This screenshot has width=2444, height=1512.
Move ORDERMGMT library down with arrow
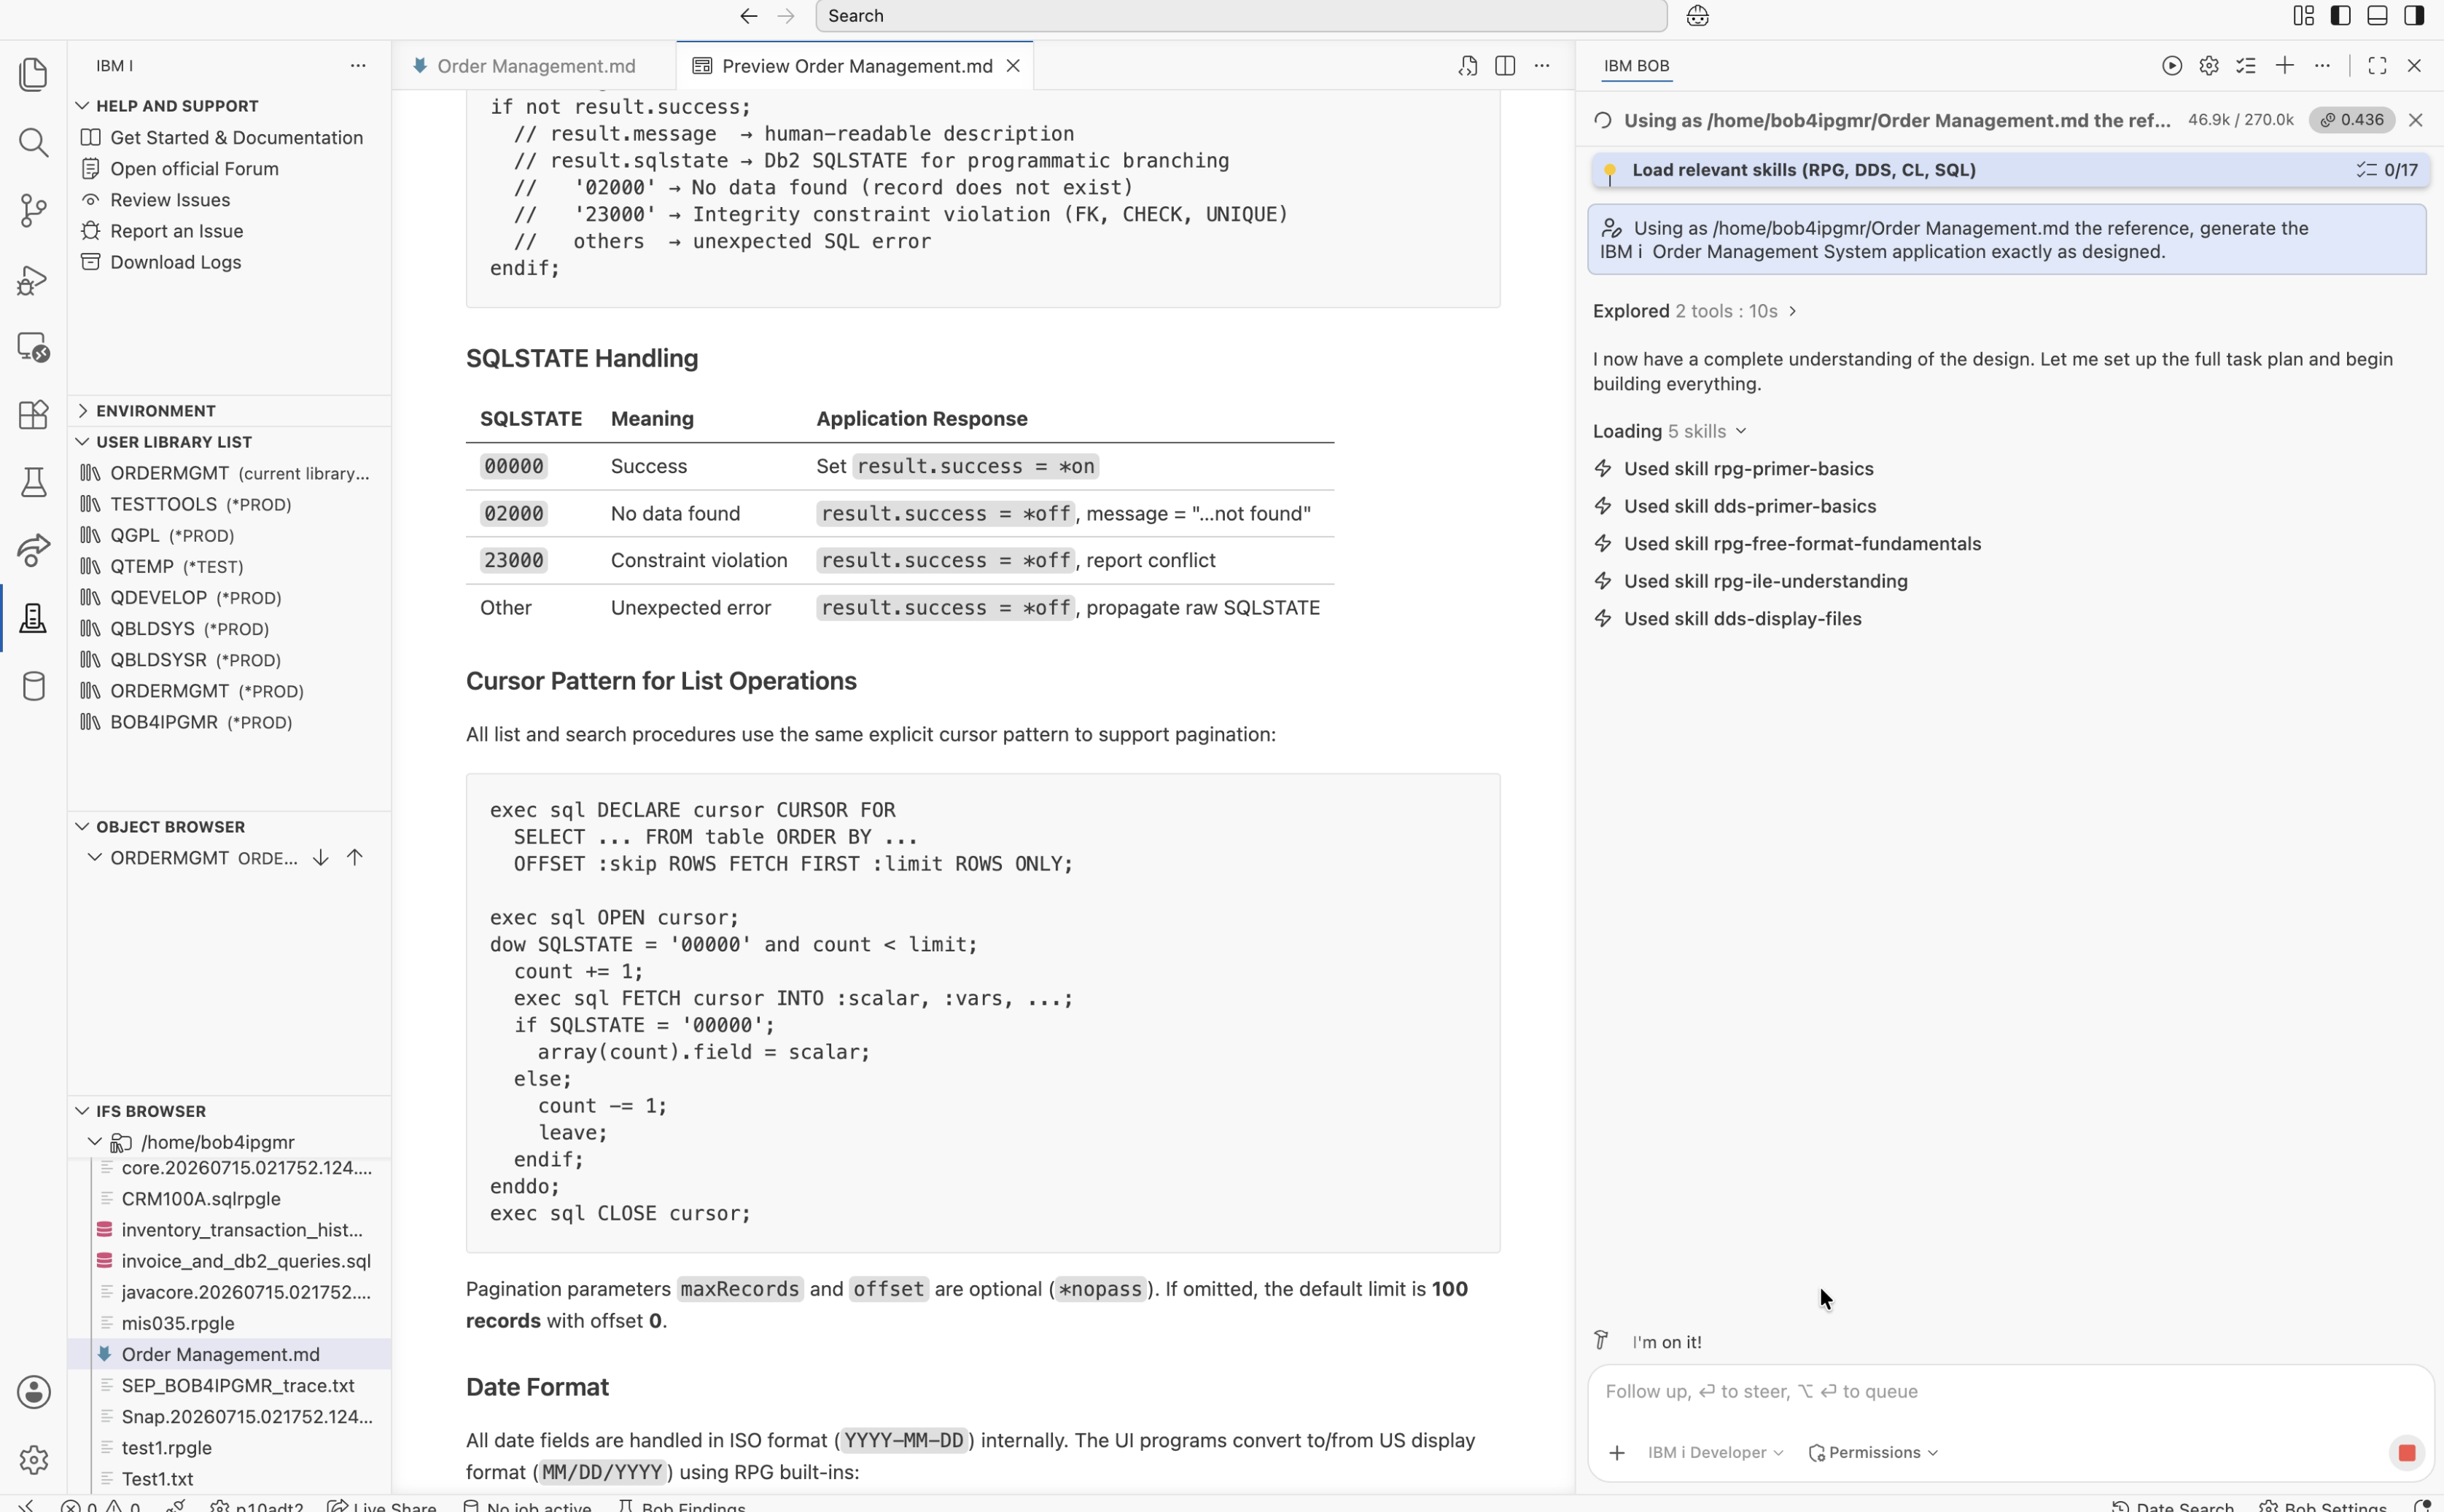320,858
